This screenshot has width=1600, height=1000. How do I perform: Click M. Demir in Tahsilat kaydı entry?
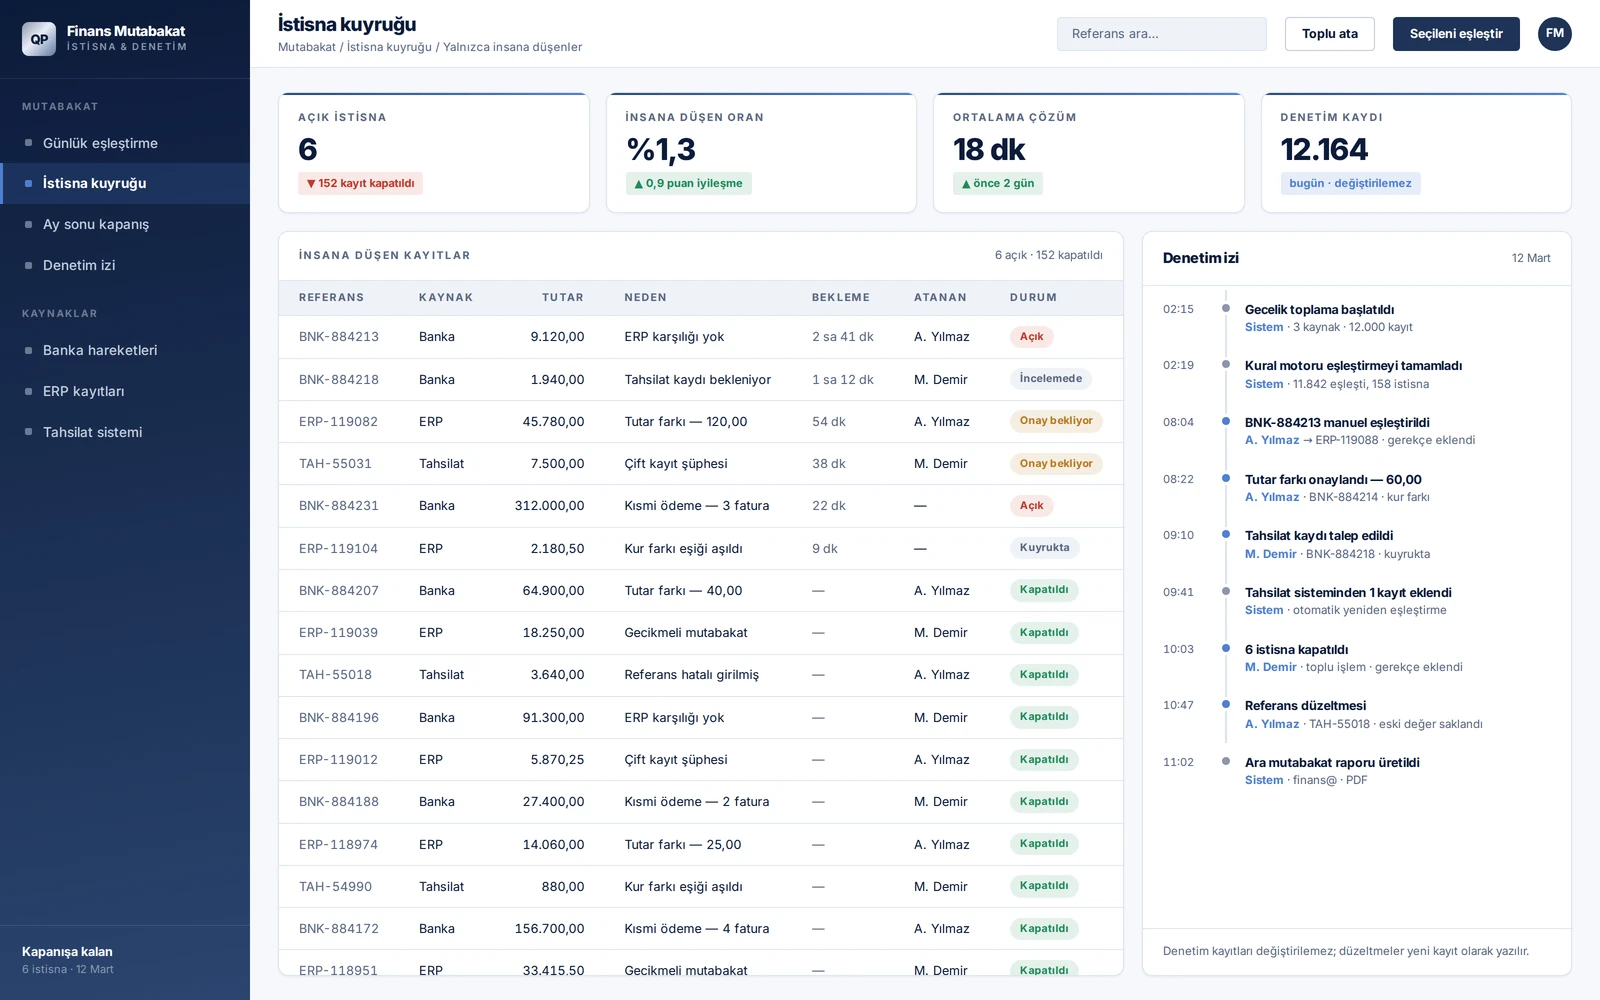(x=1271, y=554)
